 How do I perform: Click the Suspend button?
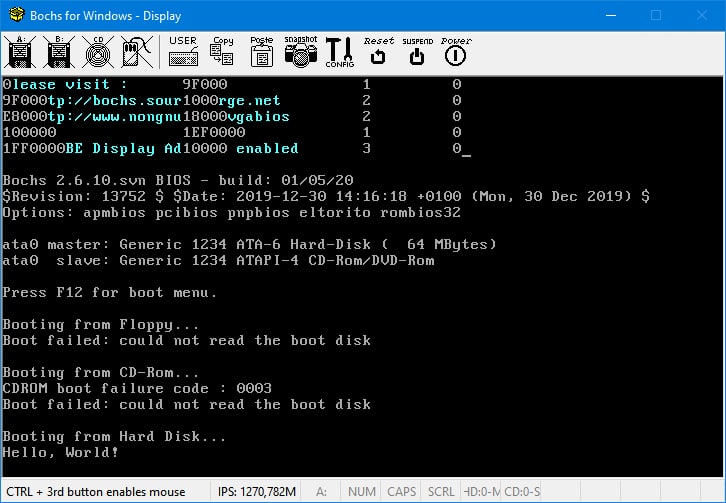[417, 52]
